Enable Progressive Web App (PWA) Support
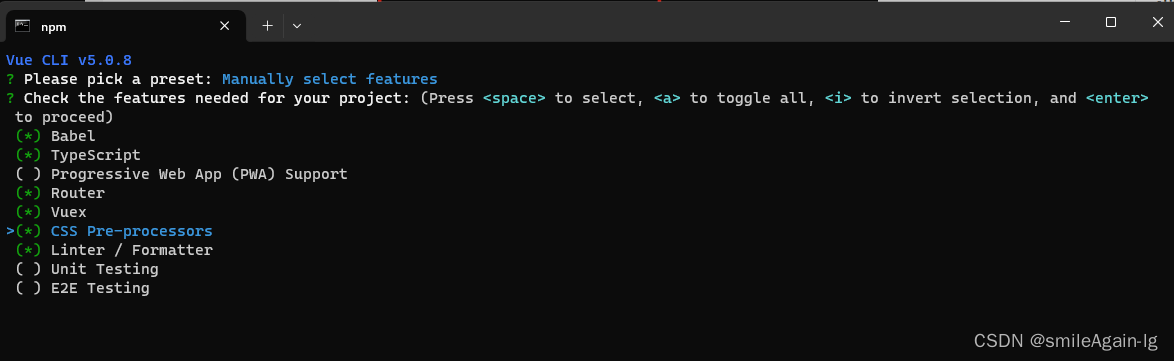Viewport: 1174px width, 361px height. point(181,174)
